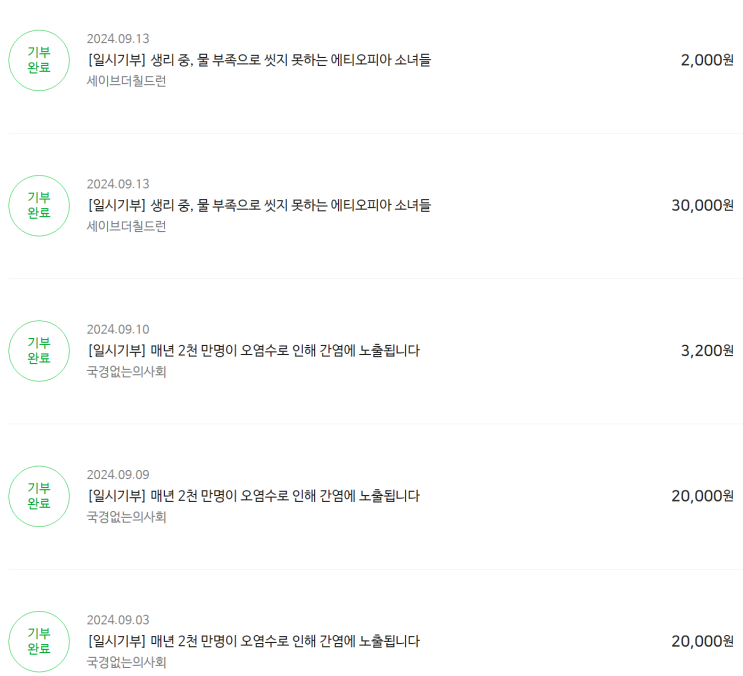Image resolution: width=743 pixels, height=676 pixels.
Task: Click the 20,000원 amount for 2024.09.03
Action: [x=702, y=641]
